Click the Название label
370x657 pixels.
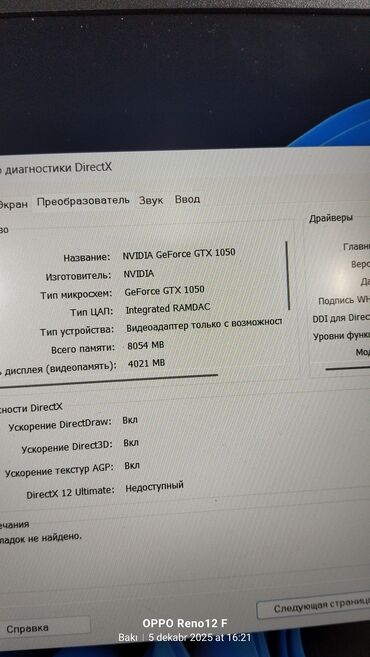[87, 258]
